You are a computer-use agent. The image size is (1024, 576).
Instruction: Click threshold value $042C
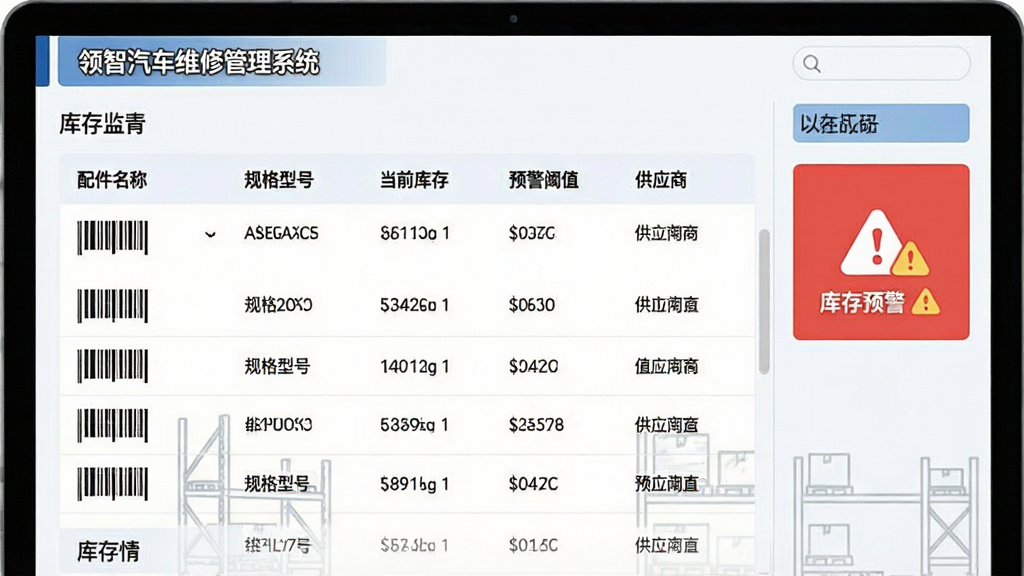[534, 484]
